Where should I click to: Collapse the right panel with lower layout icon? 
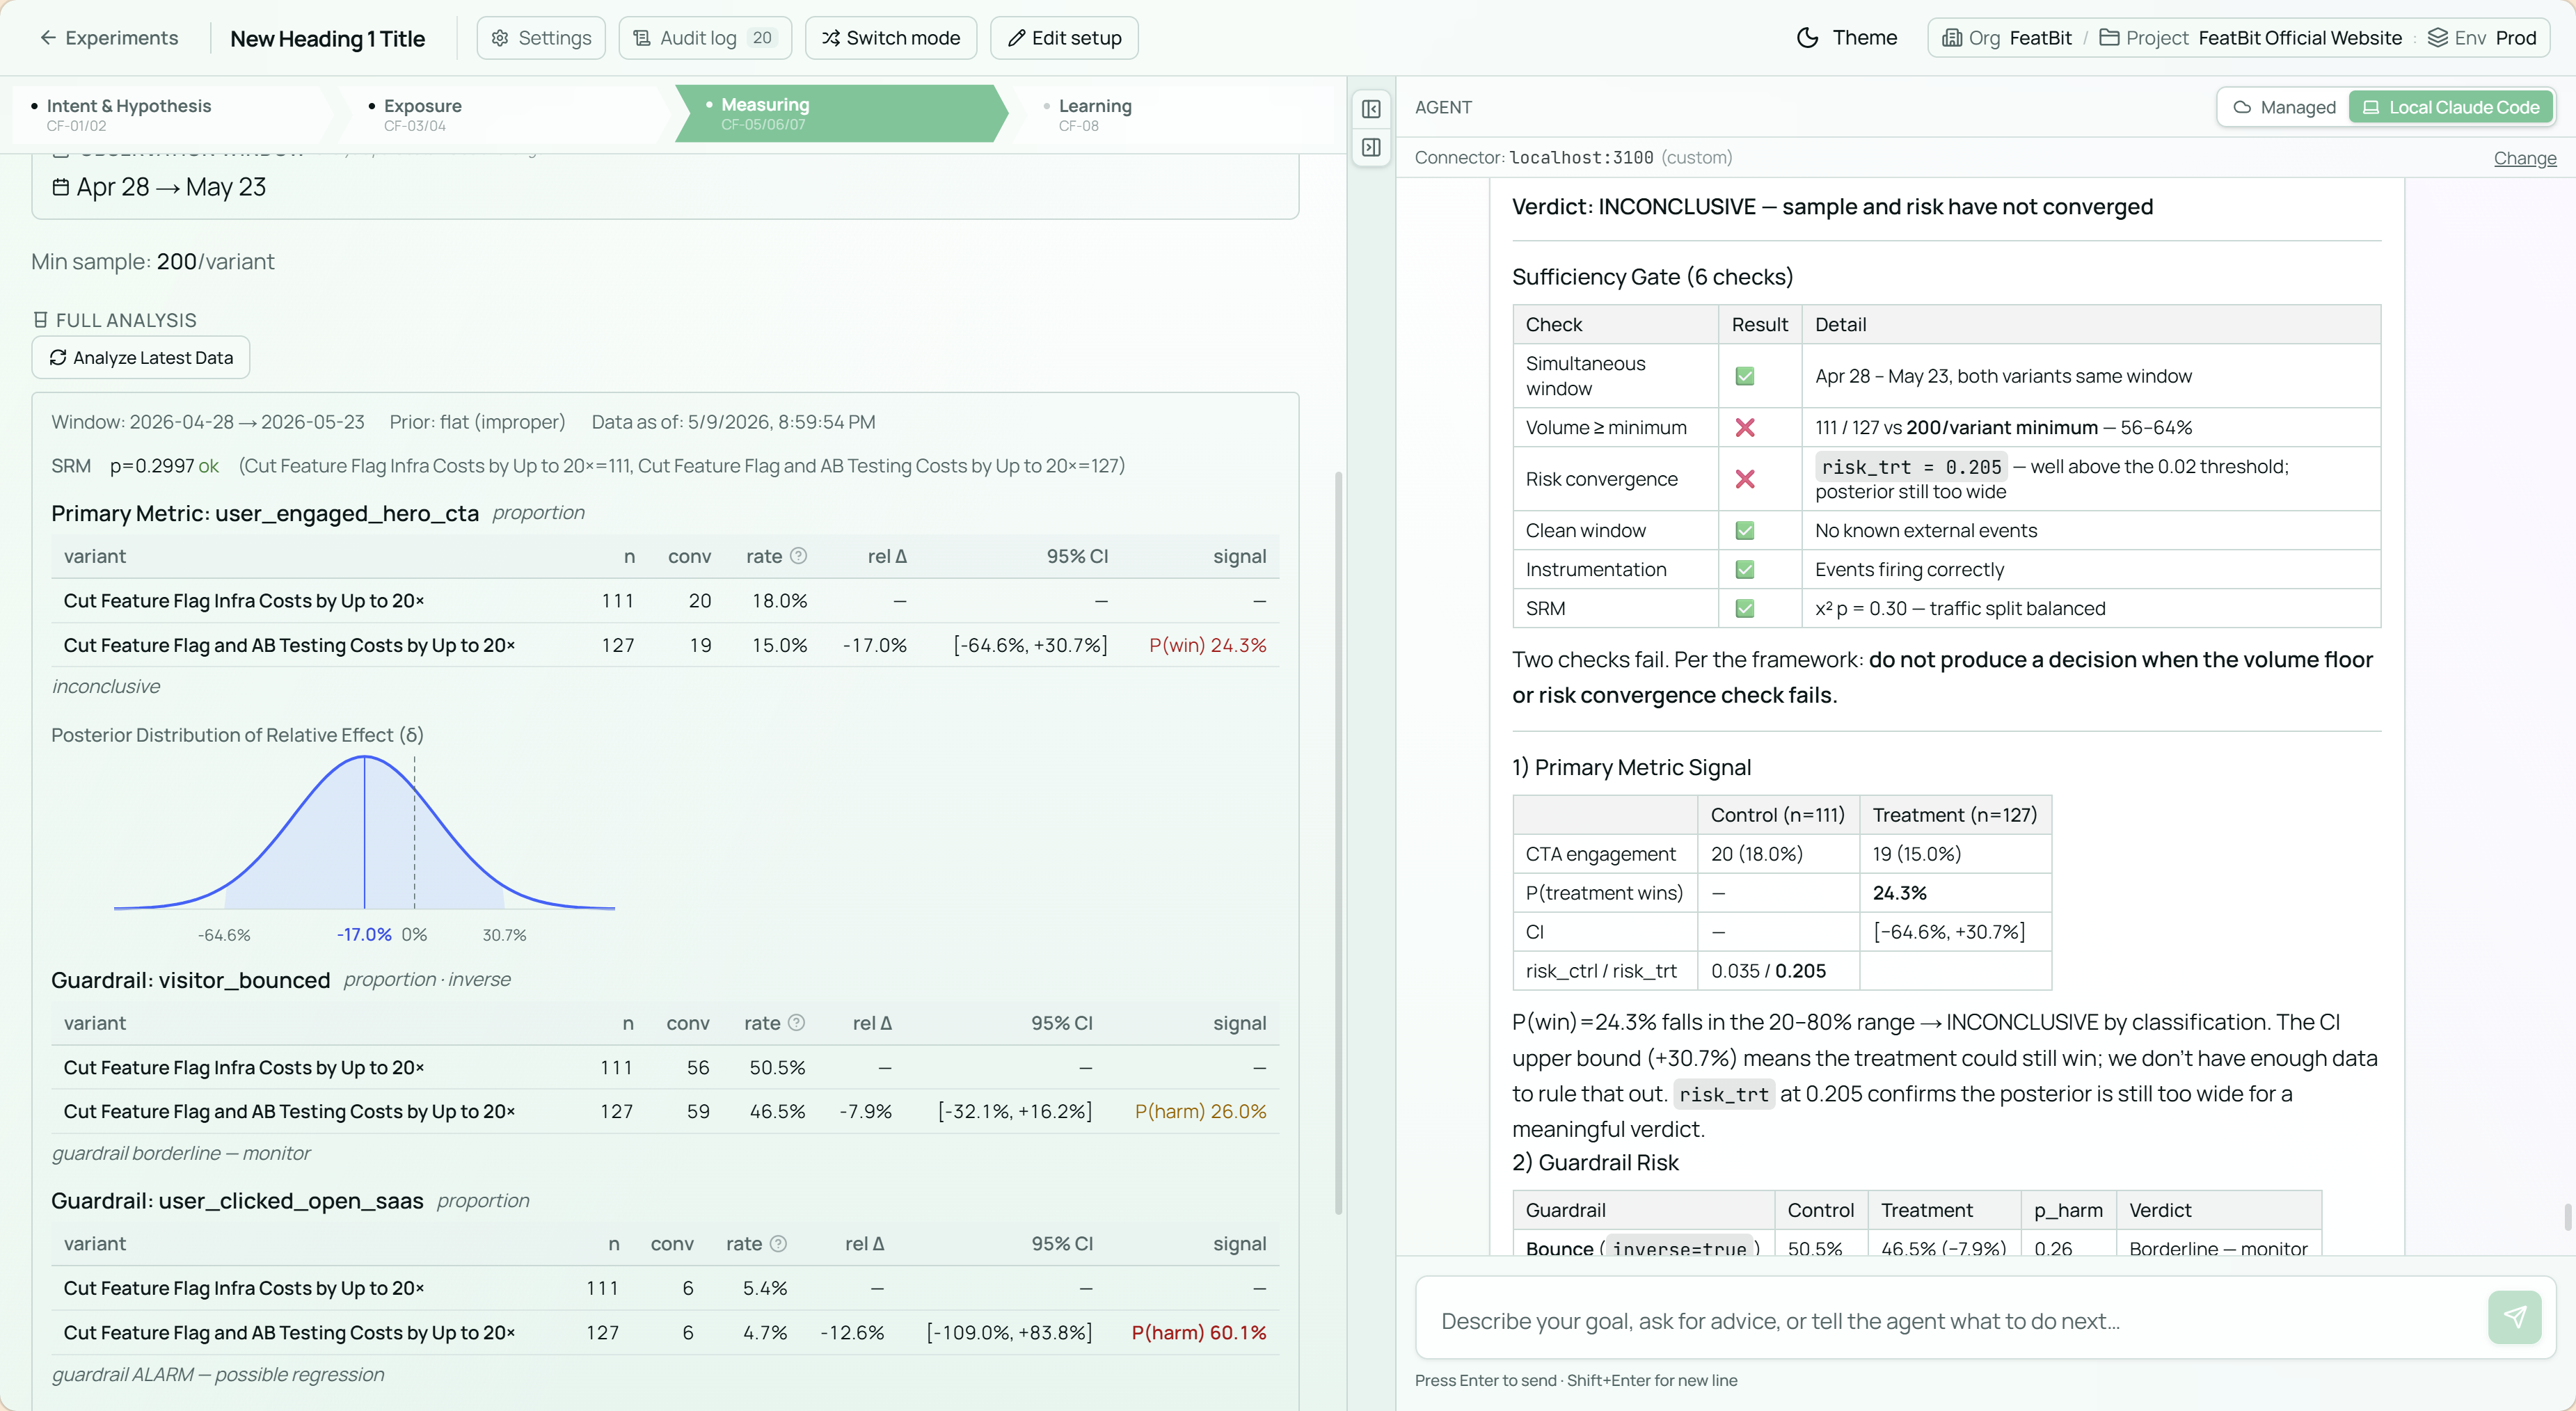(x=1371, y=147)
